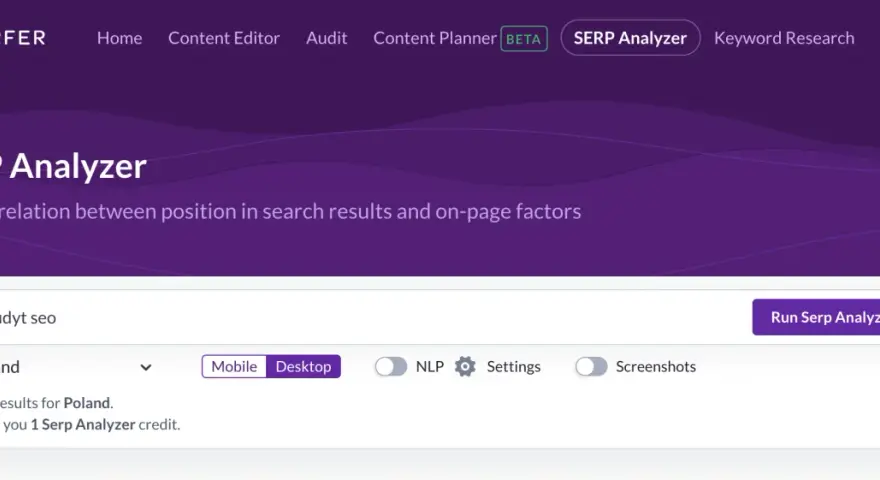Open the Settings label link
The height and width of the screenshot is (480, 880).
[x=514, y=367]
